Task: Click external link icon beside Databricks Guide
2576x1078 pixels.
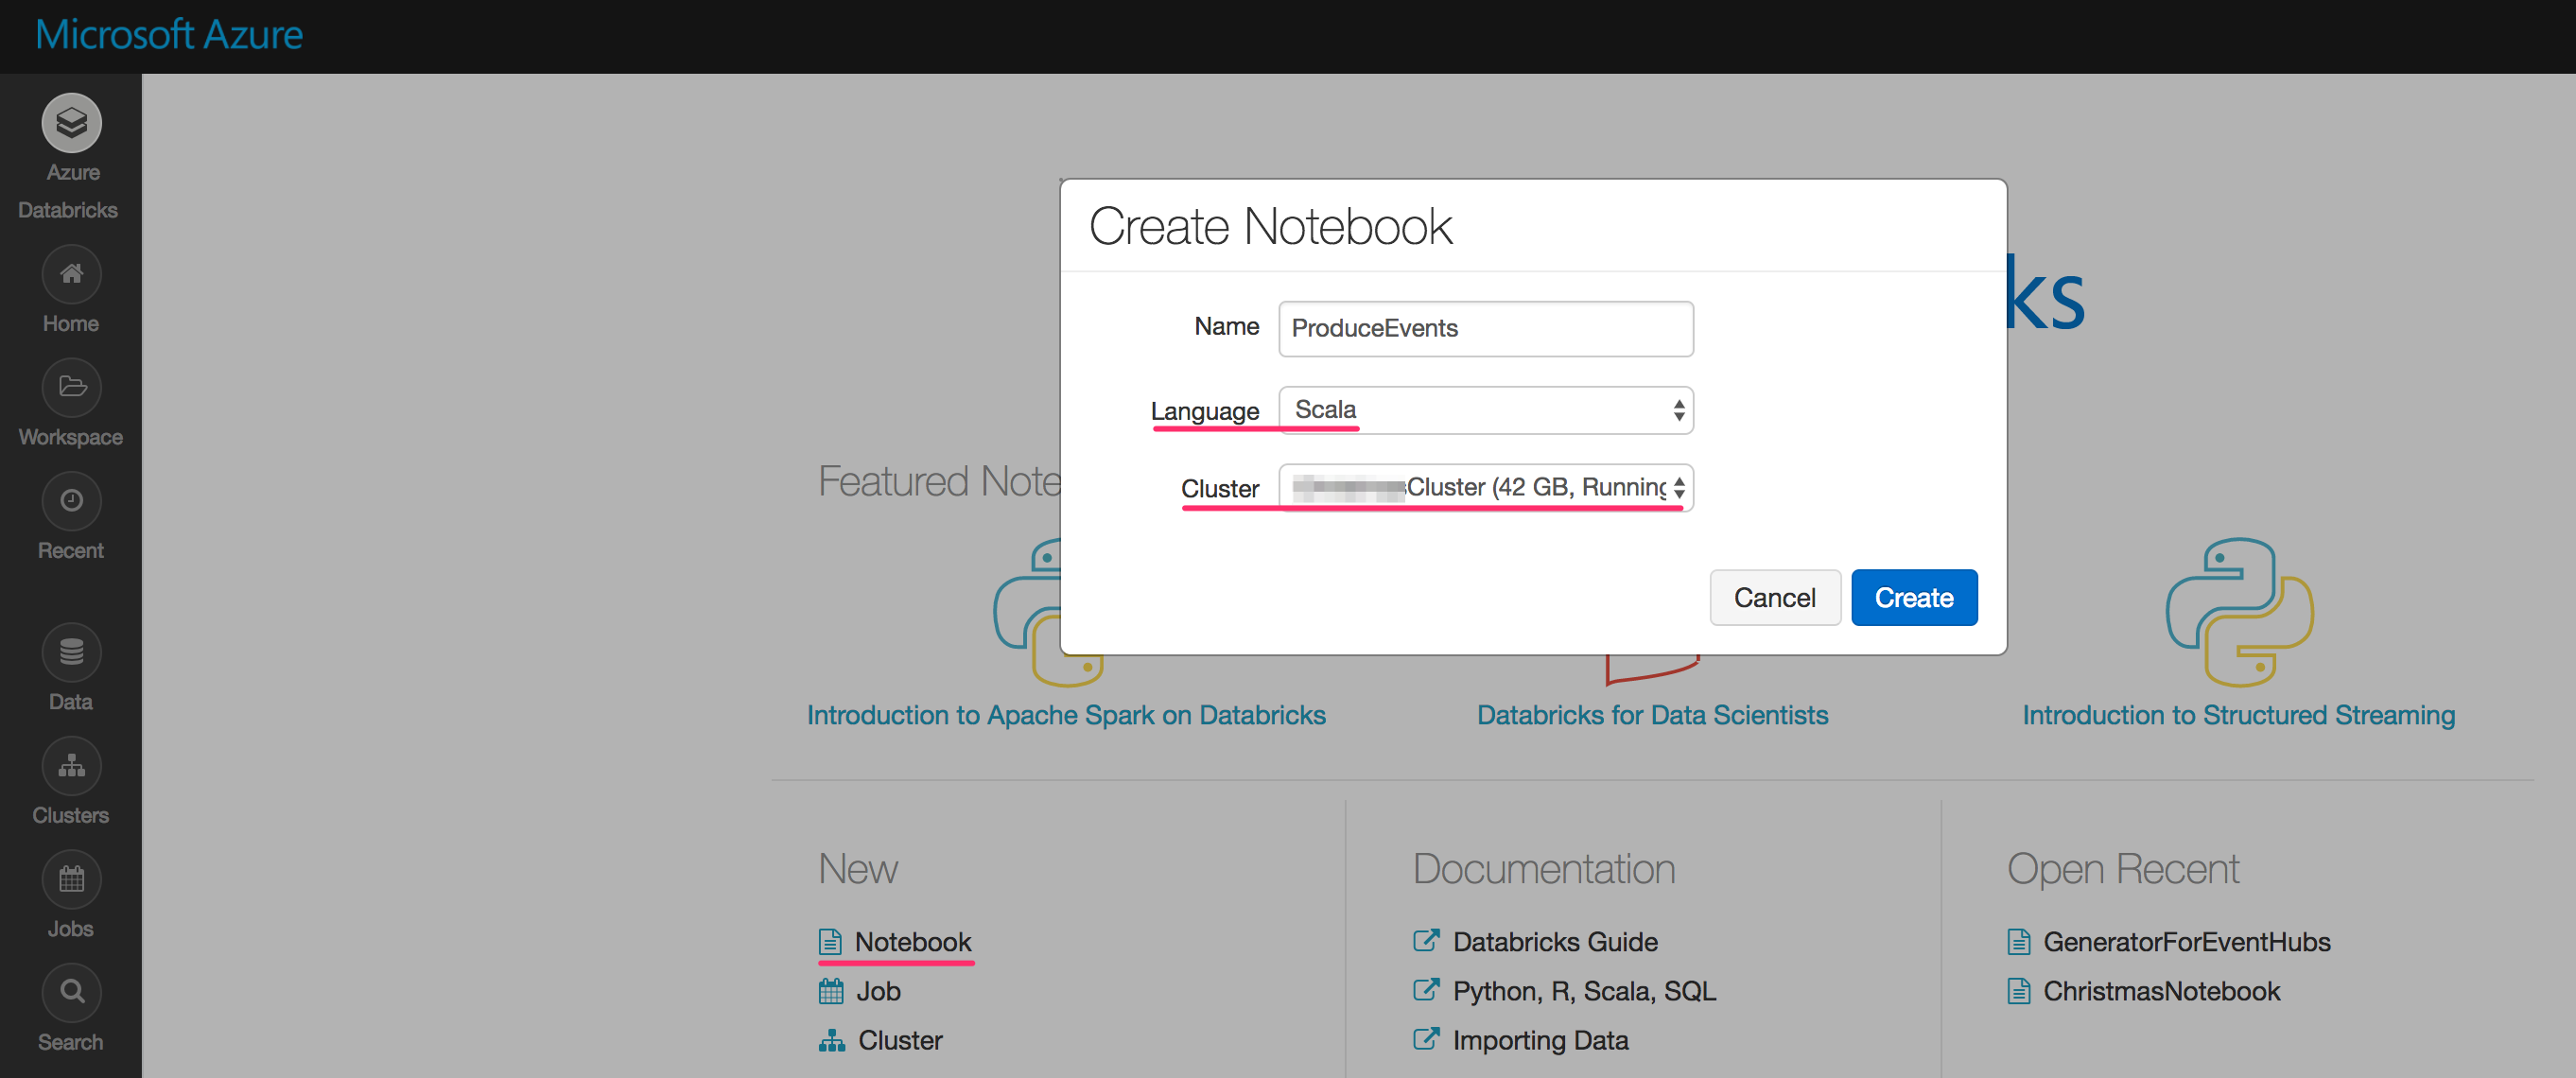Action: [1426, 941]
